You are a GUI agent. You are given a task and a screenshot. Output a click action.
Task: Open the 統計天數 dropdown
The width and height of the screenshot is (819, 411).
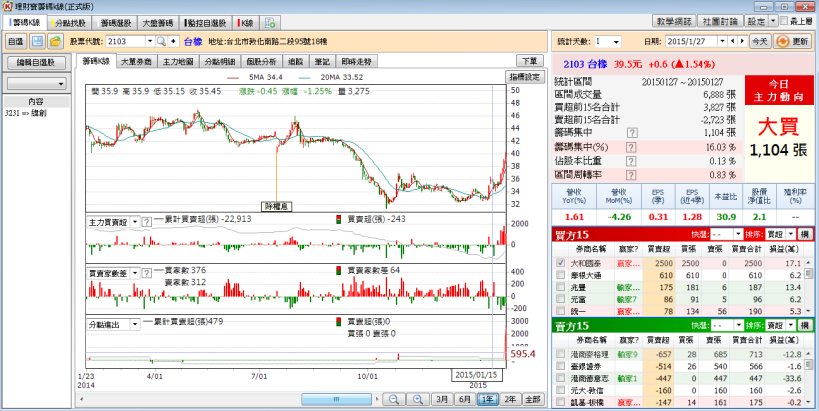point(616,41)
